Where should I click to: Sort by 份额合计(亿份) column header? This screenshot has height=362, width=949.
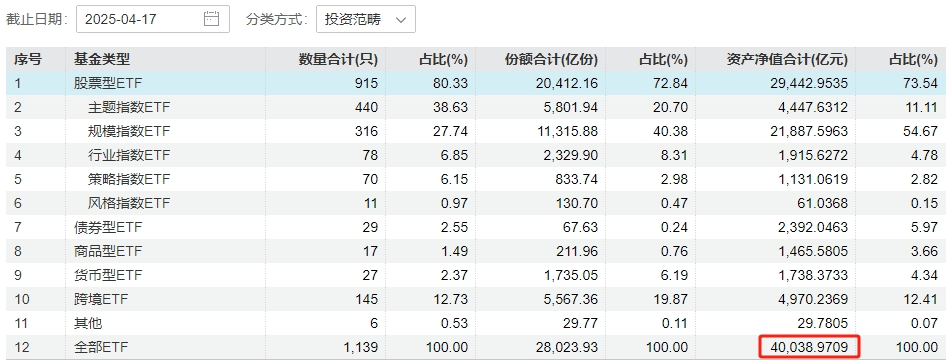pos(551,59)
